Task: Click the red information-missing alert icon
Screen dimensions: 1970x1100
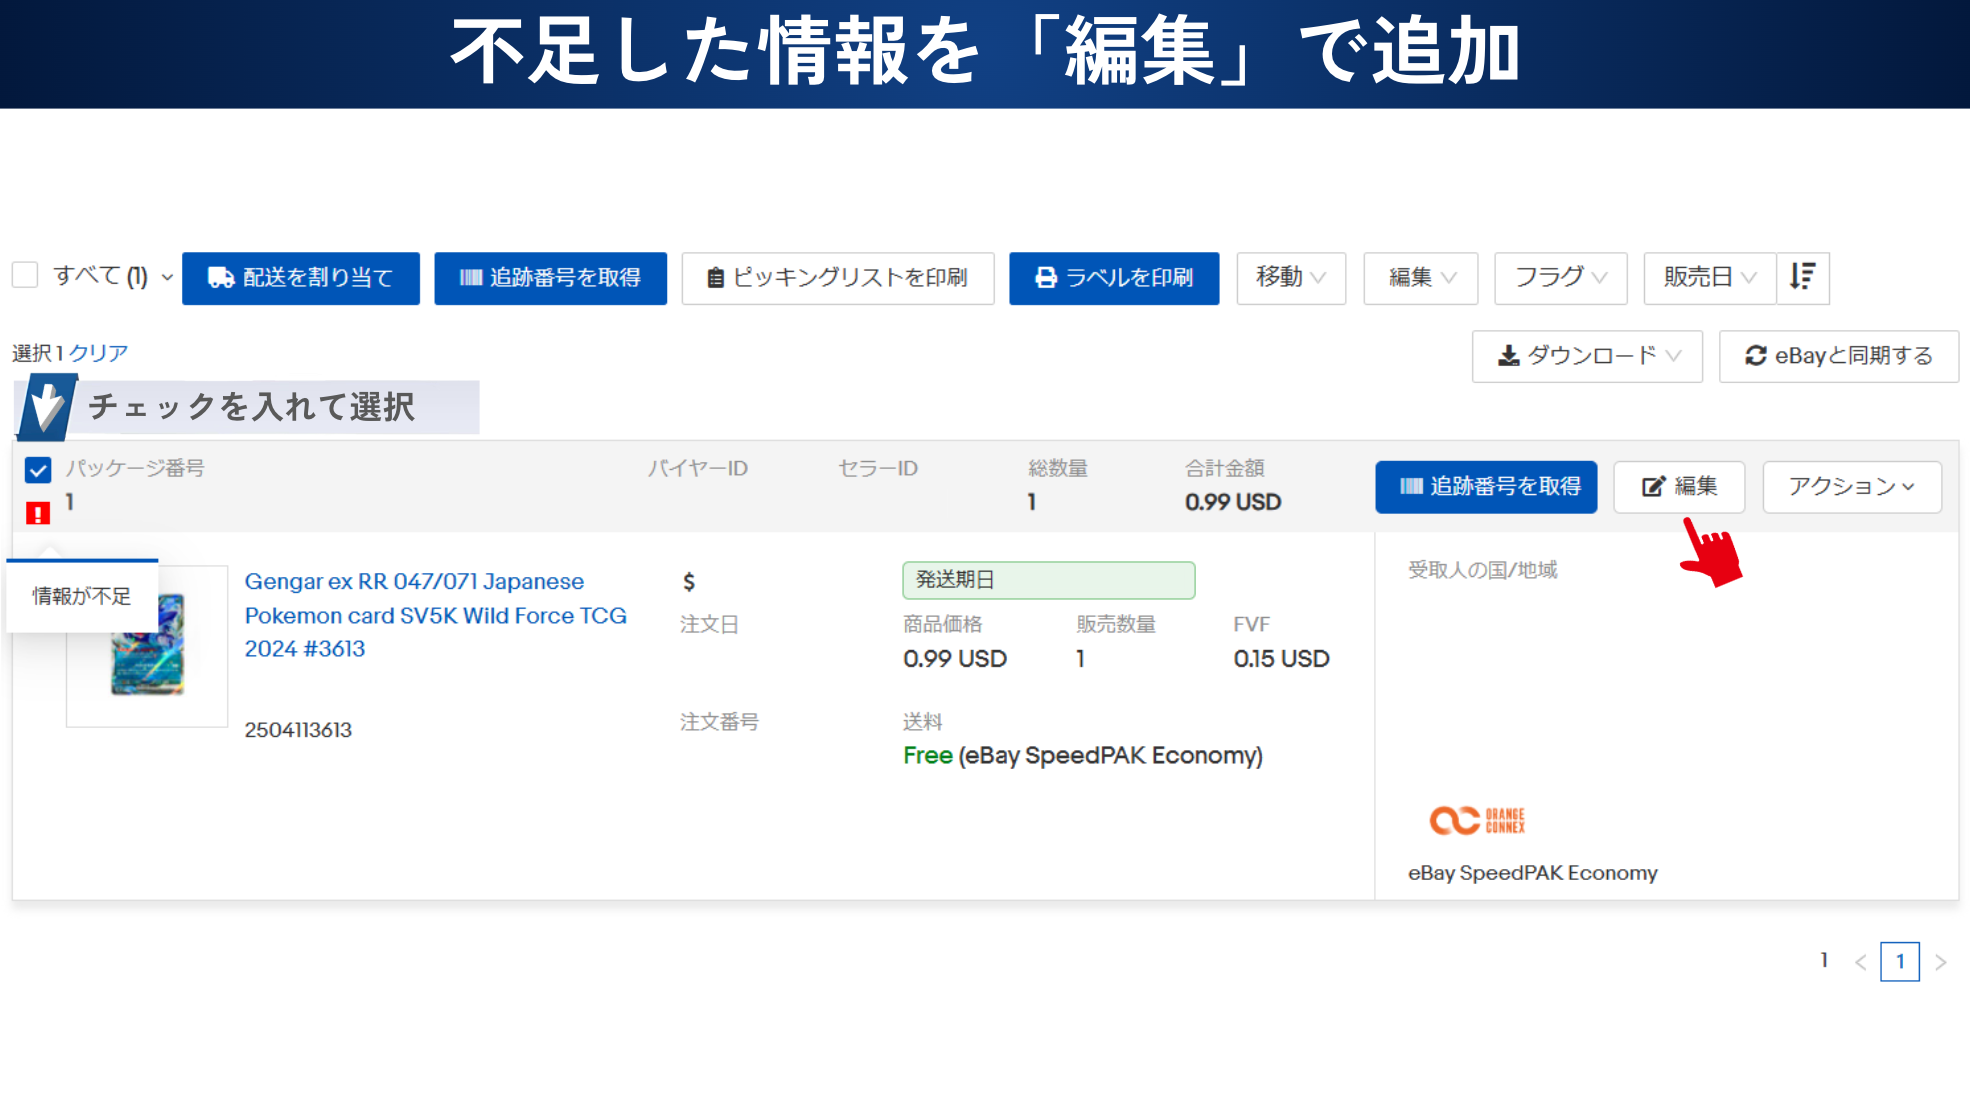Action: point(38,513)
